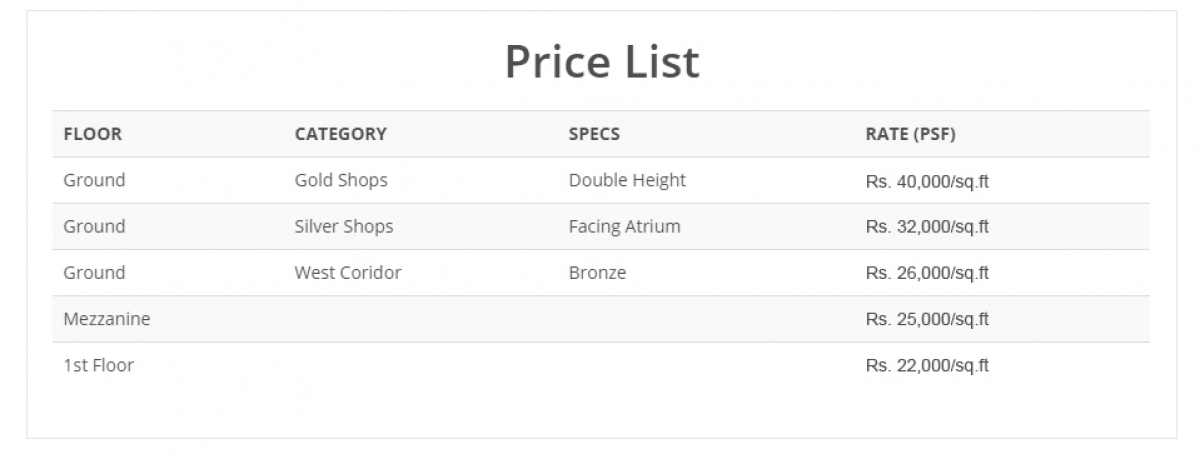Click the Gold Shops cell
This screenshot has width=1200, height=469.
tap(341, 180)
